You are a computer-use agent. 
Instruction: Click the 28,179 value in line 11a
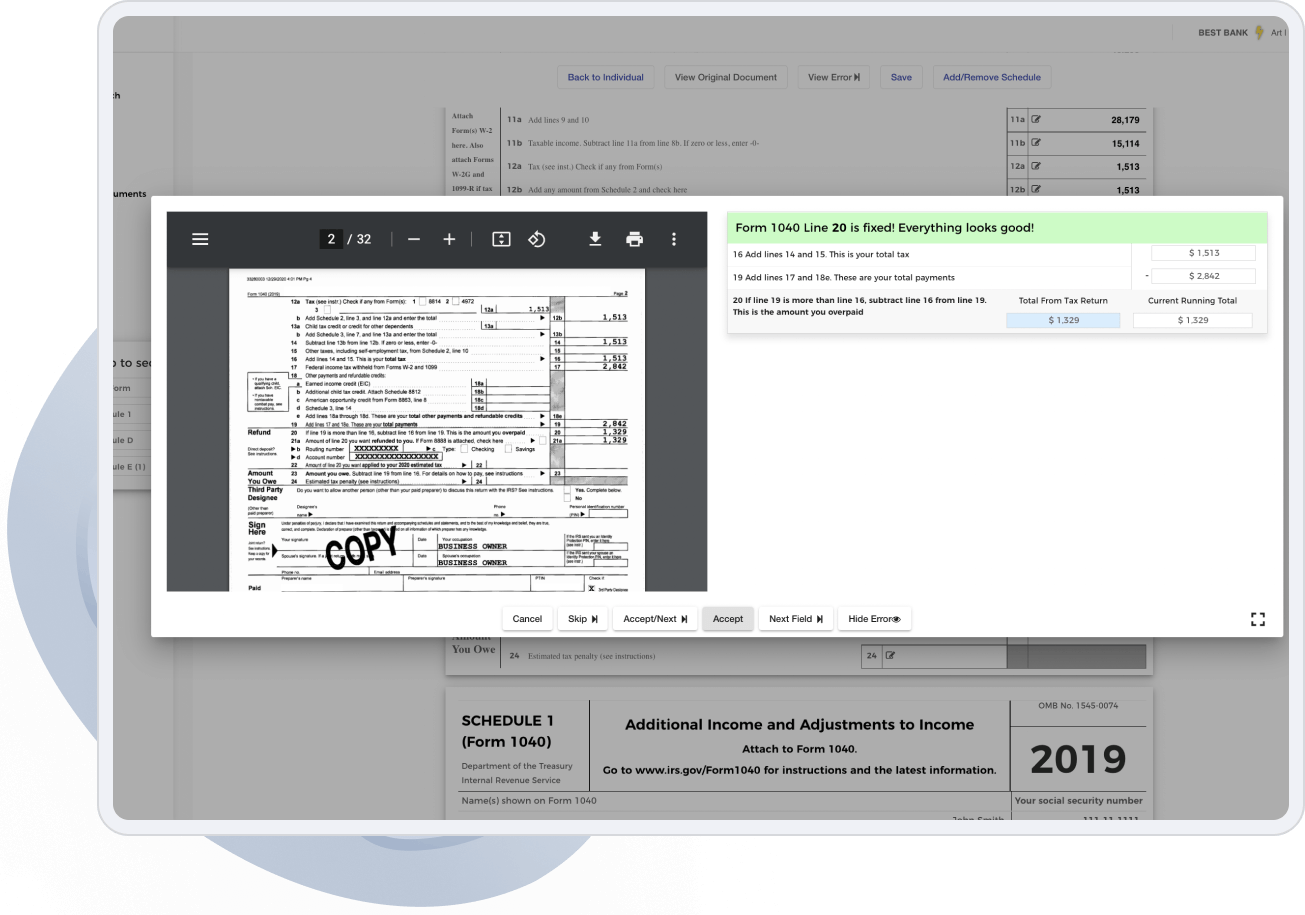coord(1125,120)
